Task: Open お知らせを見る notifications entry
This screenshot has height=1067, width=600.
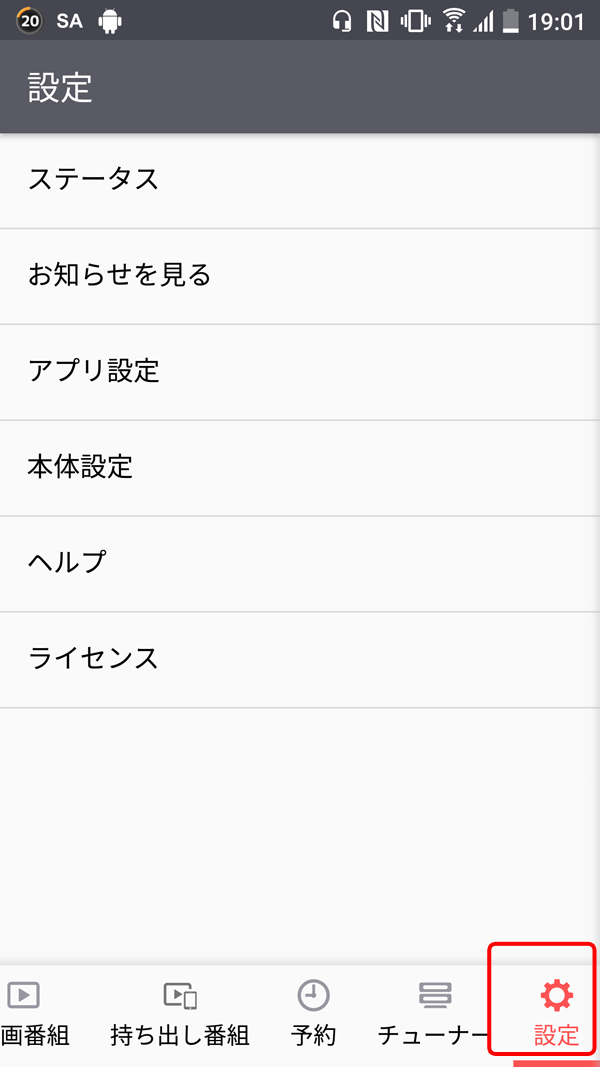Action: point(300,276)
